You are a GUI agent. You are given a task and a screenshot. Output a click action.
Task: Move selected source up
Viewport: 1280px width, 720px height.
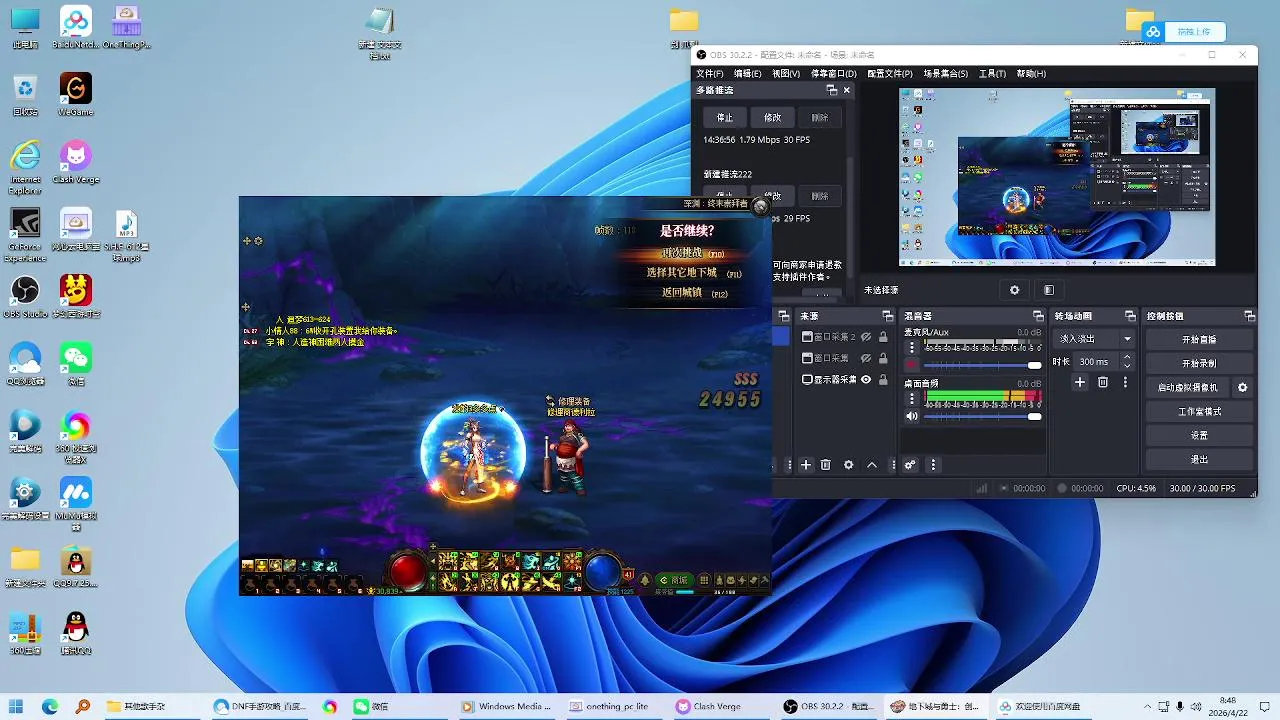tap(872, 465)
